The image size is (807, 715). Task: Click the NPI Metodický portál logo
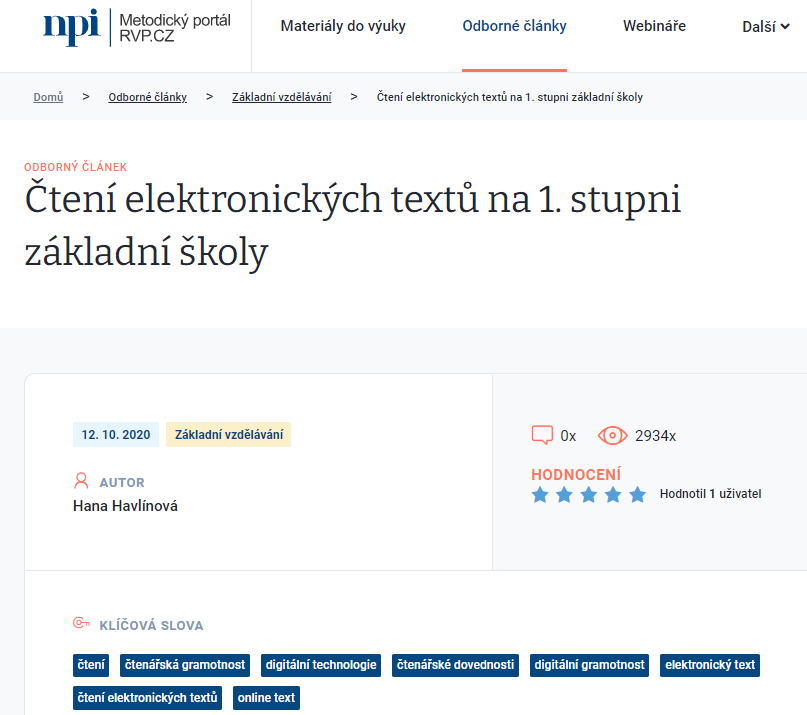coord(137,27)
